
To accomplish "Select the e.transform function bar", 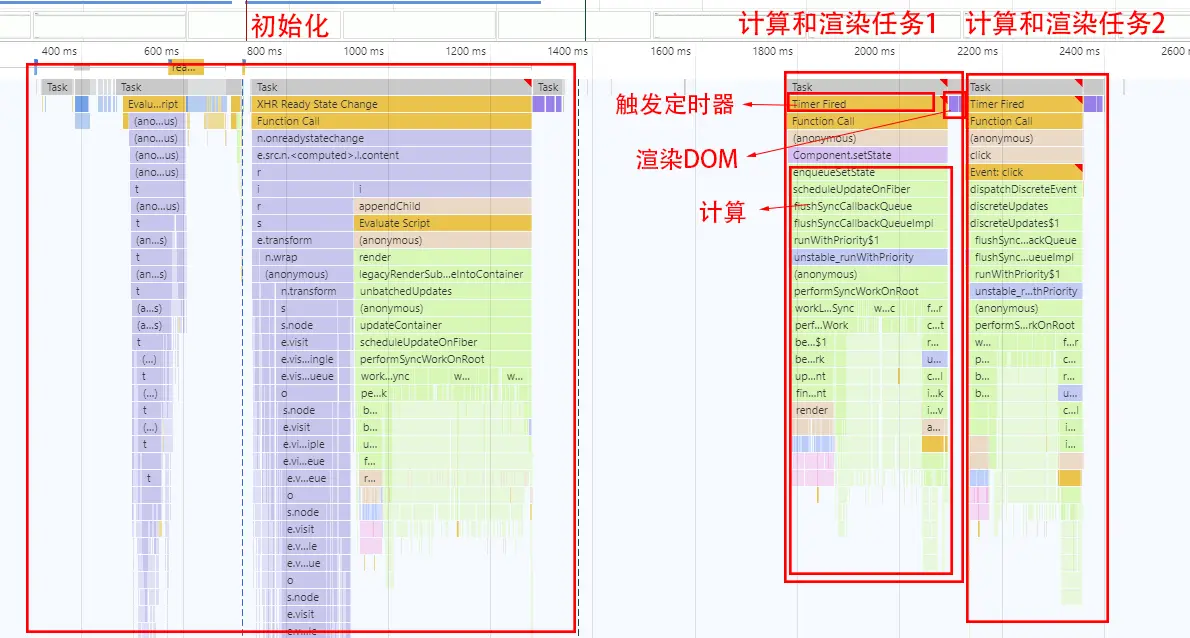I will pos(301,240).
